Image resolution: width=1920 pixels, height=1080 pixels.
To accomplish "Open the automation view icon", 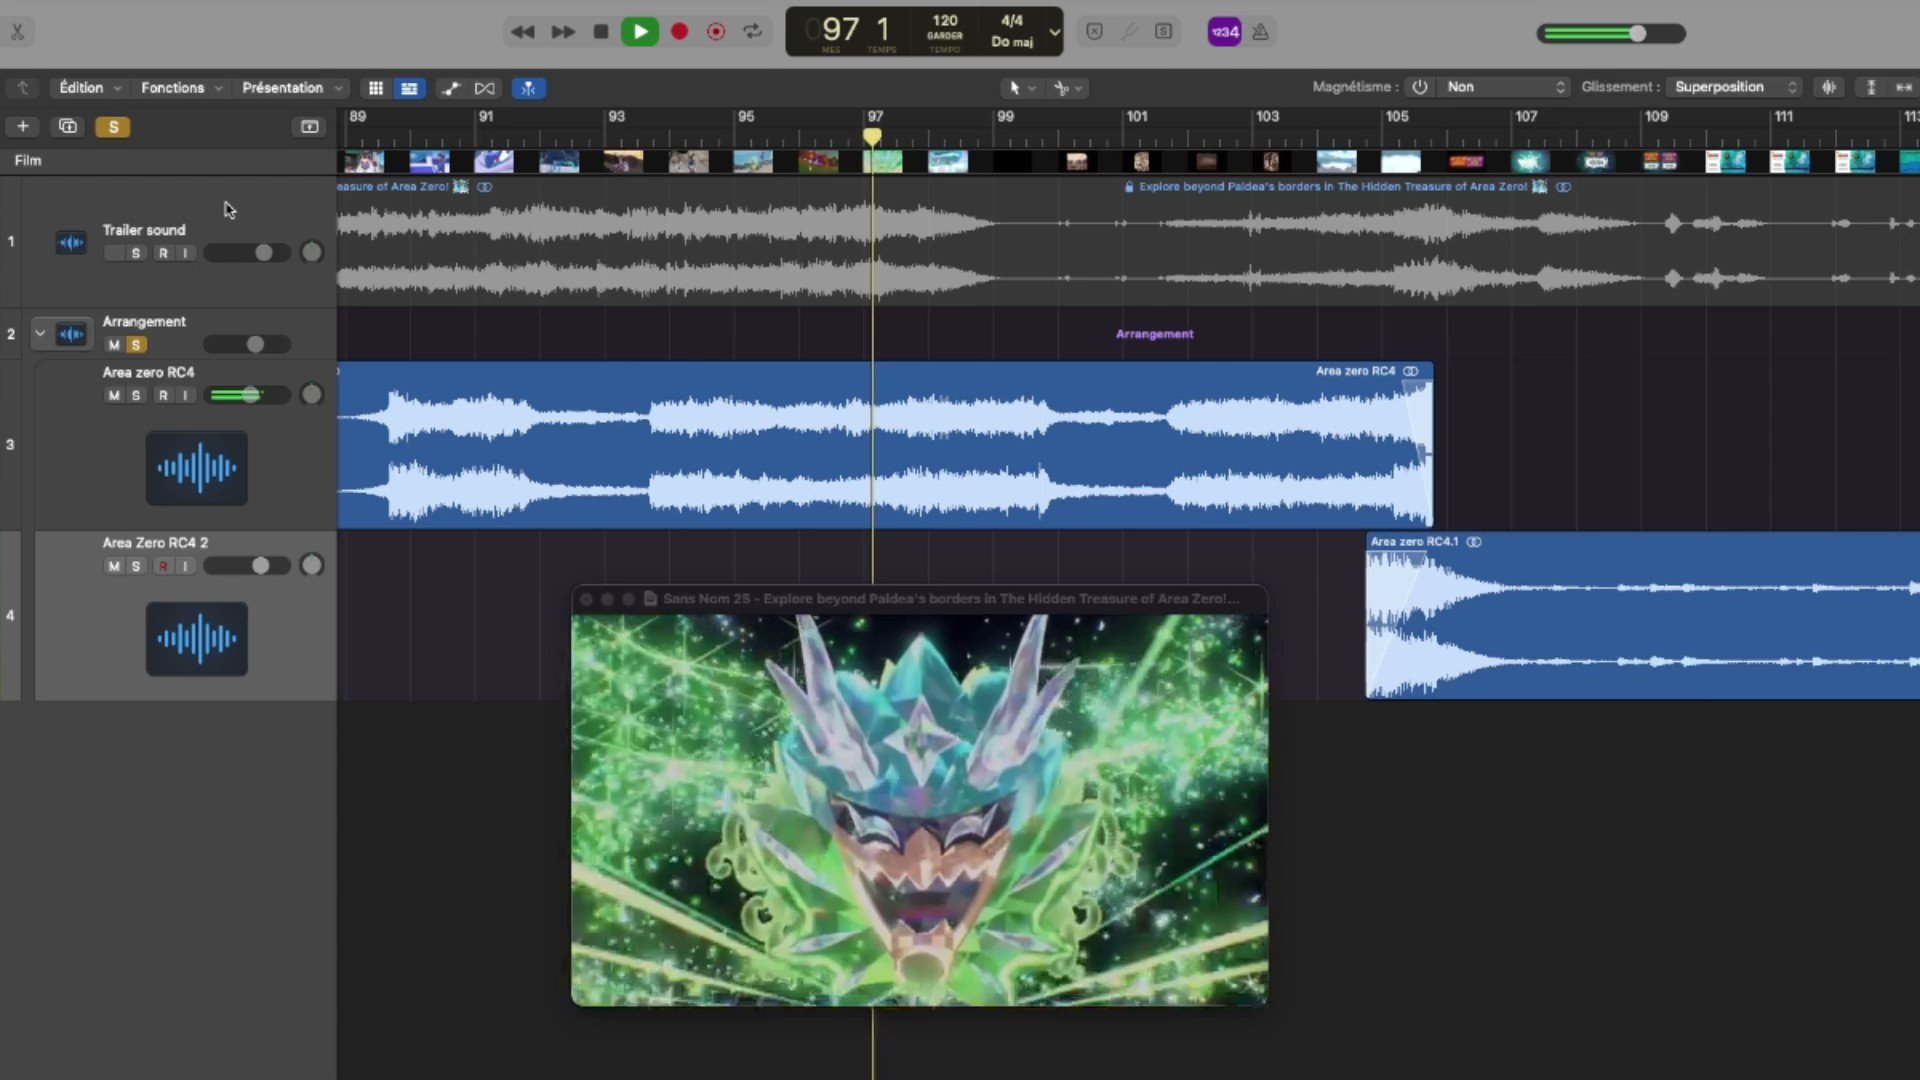I will [451, 88].
